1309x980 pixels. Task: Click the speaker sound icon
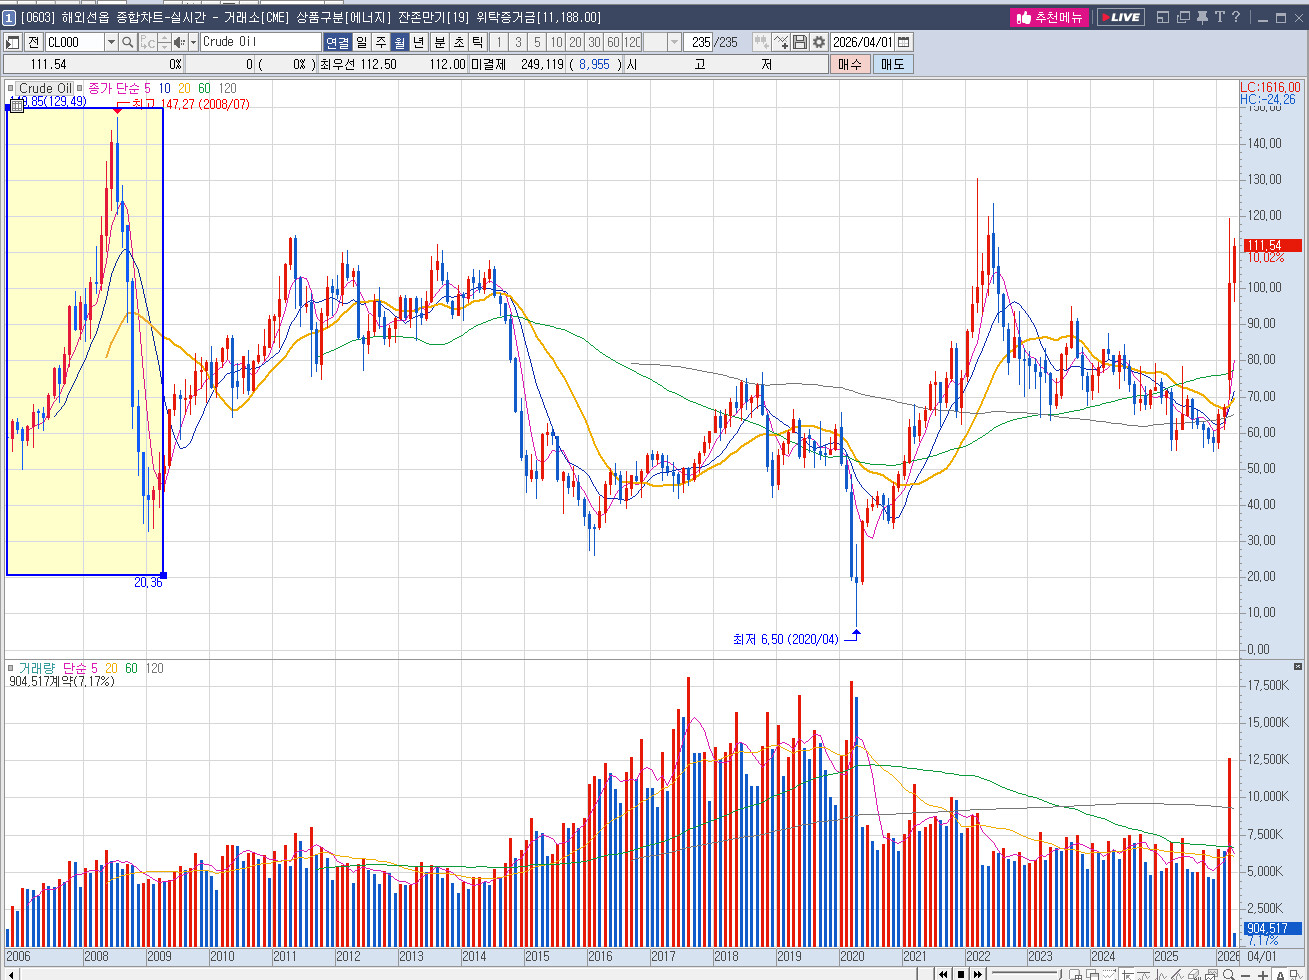tap(179, 42)
